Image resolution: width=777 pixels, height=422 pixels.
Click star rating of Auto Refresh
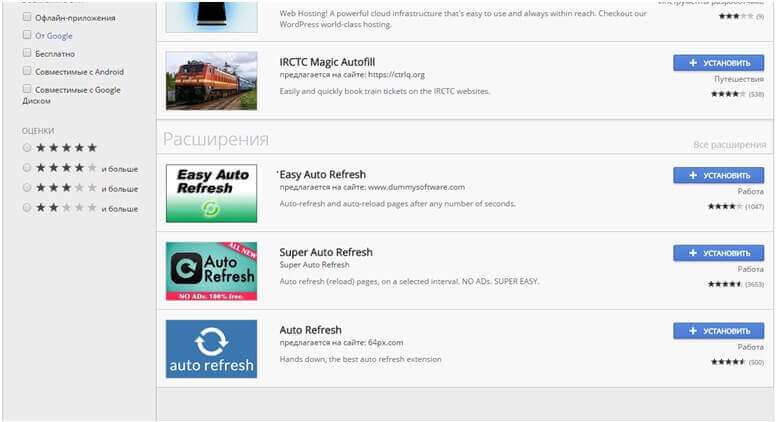(725, 361)
